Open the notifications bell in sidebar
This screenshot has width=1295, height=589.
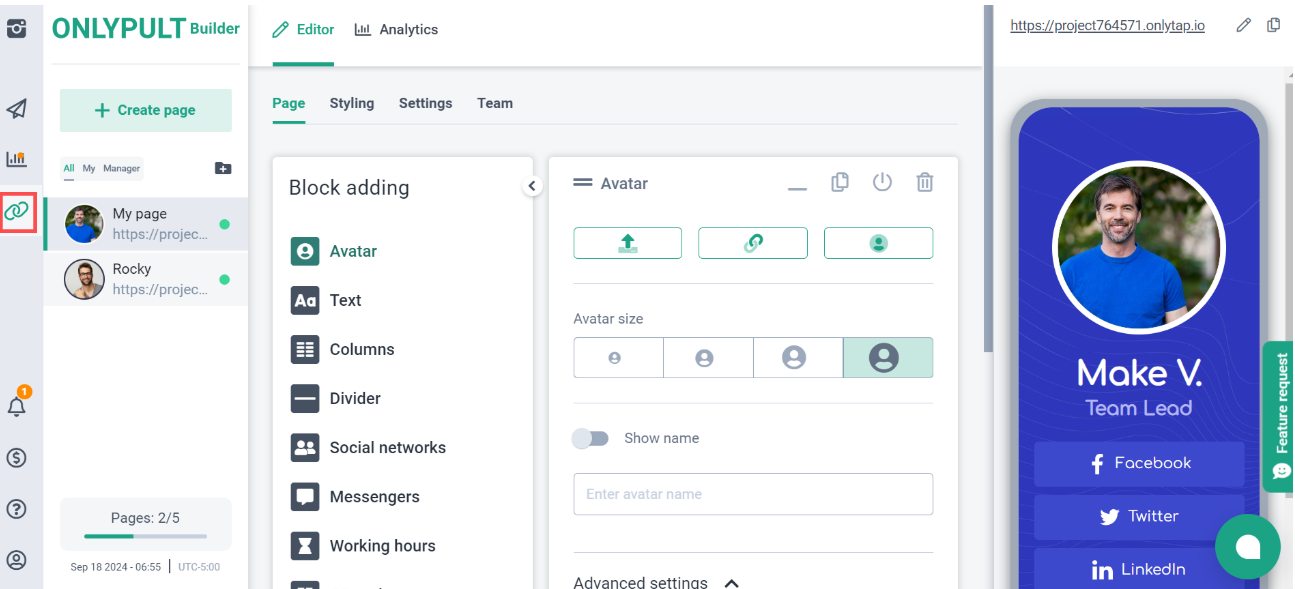[x=17, y=406]
